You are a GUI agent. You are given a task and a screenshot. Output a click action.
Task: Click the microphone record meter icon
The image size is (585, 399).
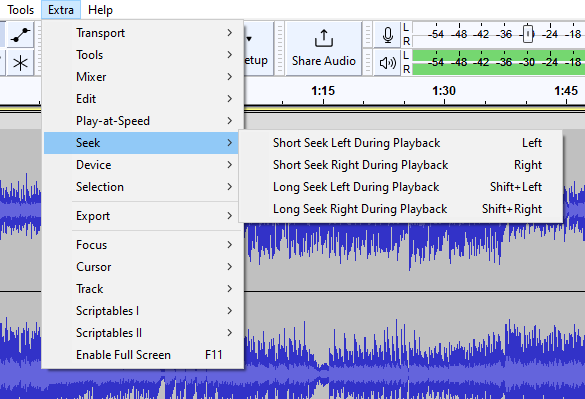(388, 35)
